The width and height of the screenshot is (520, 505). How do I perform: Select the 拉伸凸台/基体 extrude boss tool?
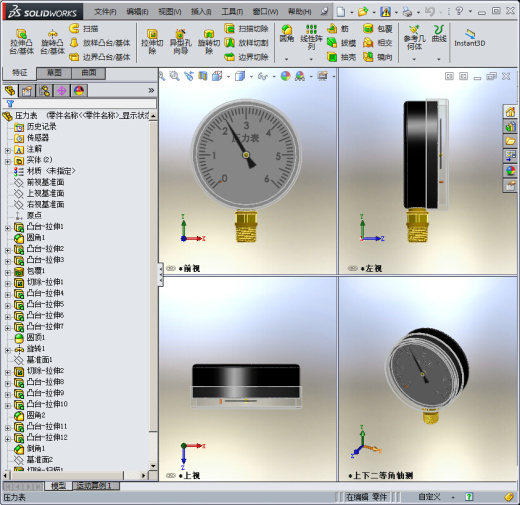(x=22, y=41)
